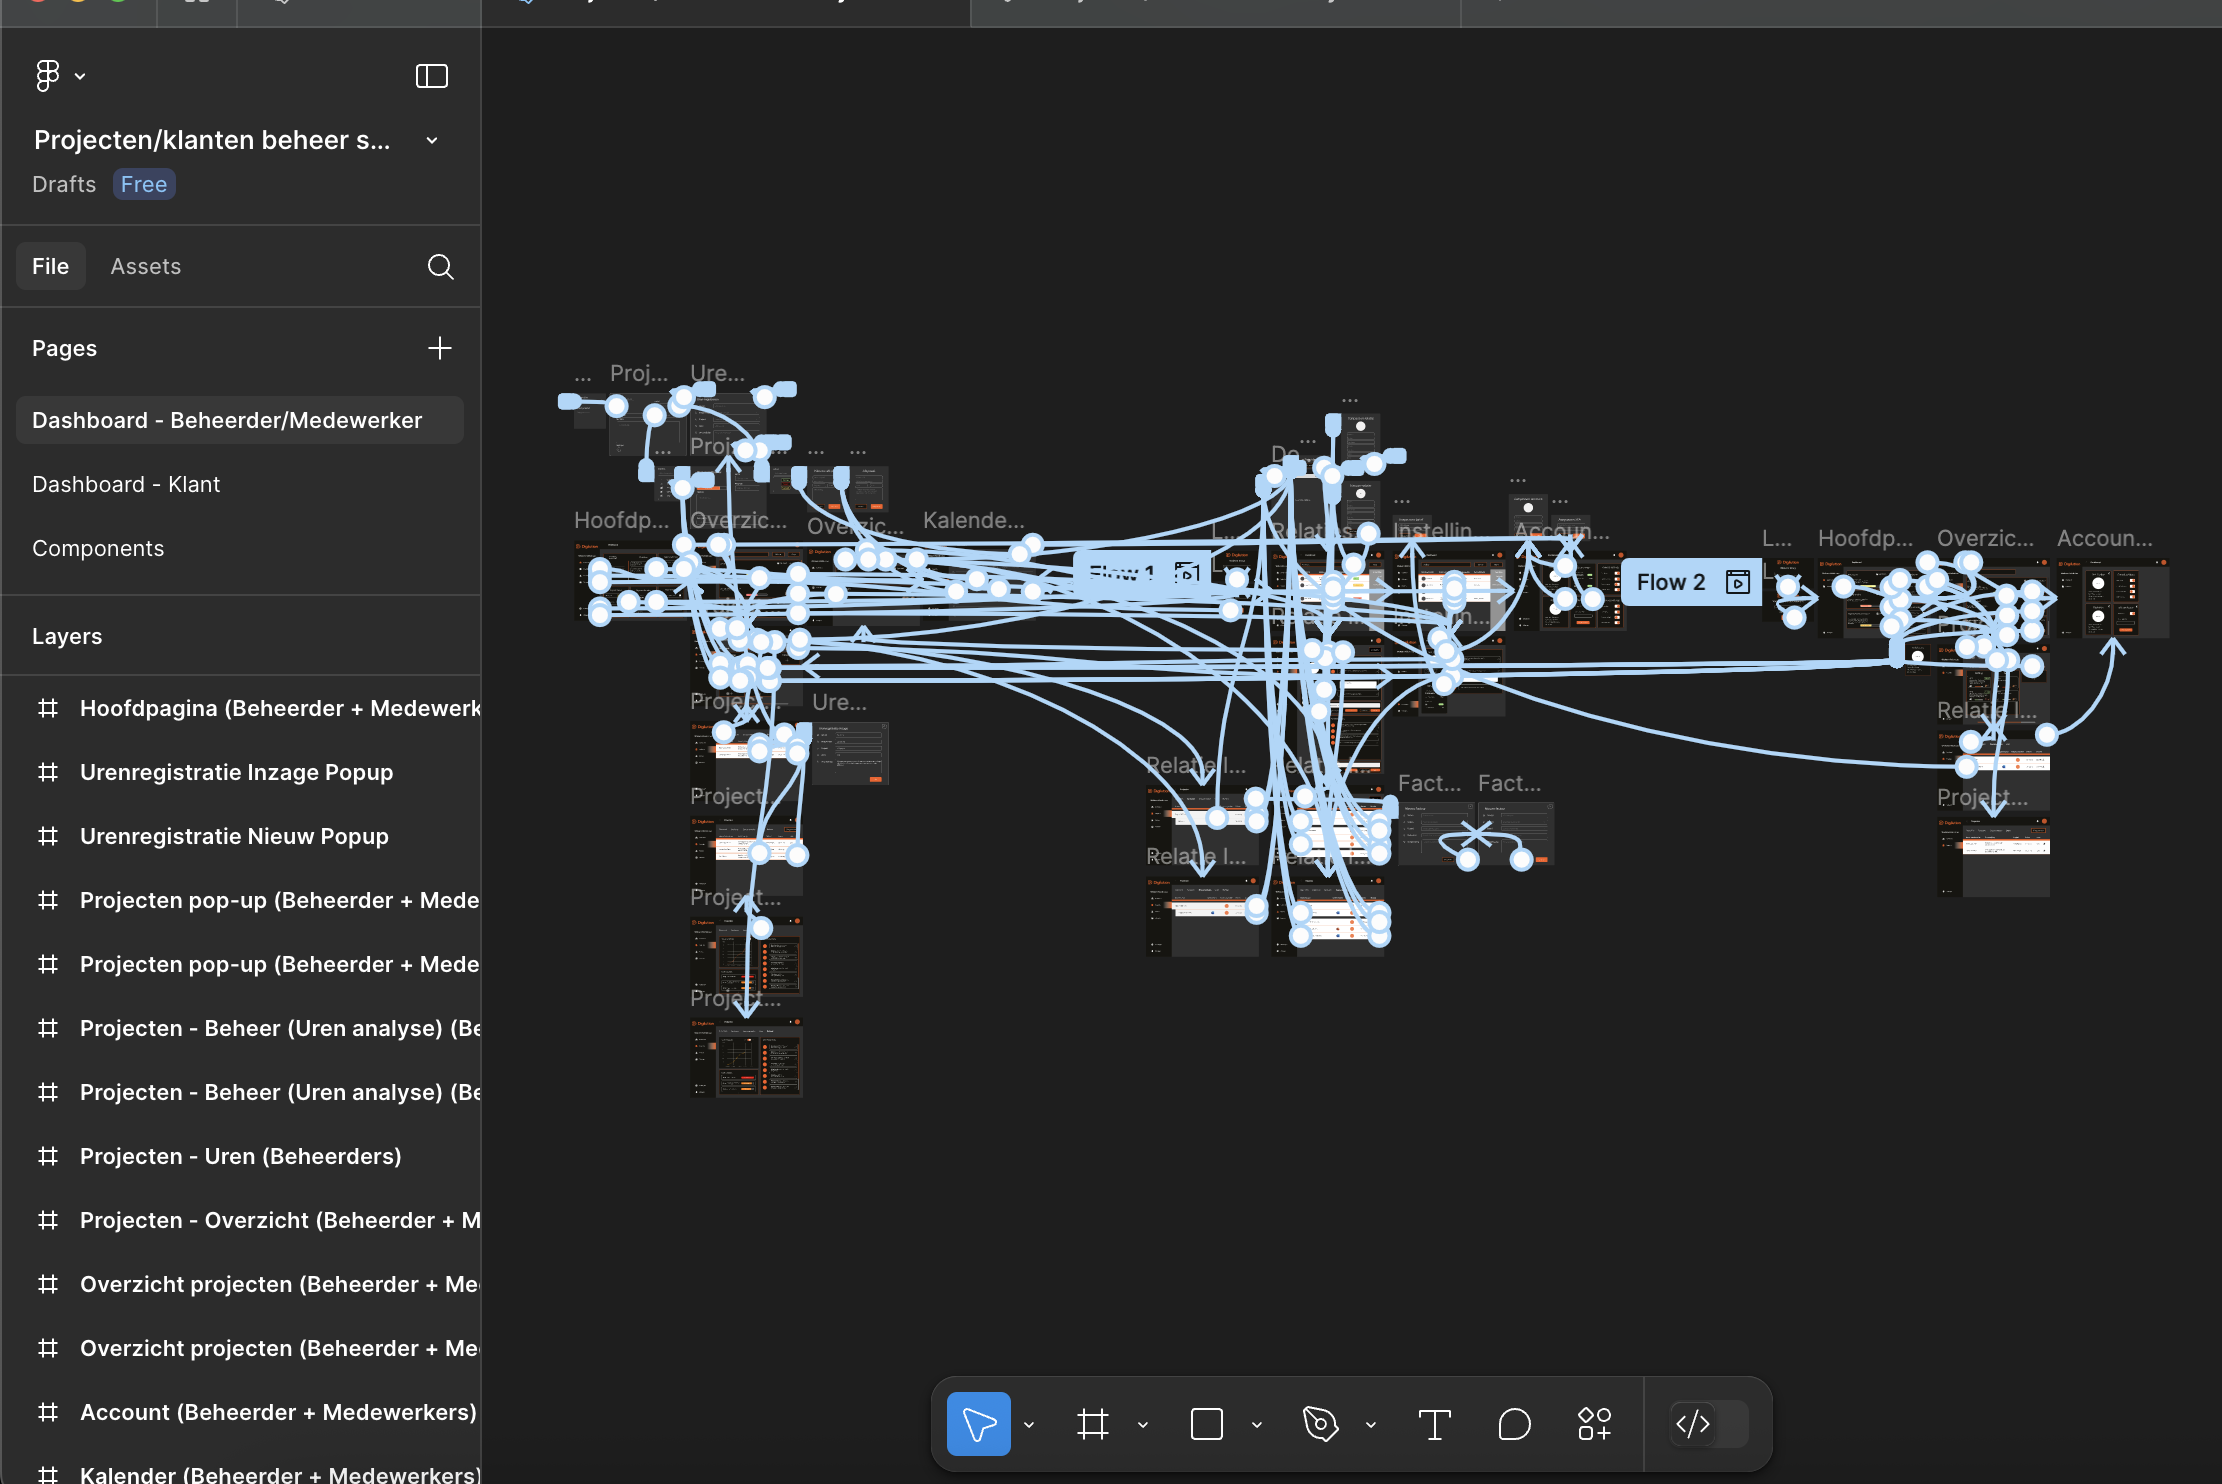This screenshot has width=2222, height=1484.
Task: Play Flow 2 prototype icon
Action: click(x=1738, y=582)
